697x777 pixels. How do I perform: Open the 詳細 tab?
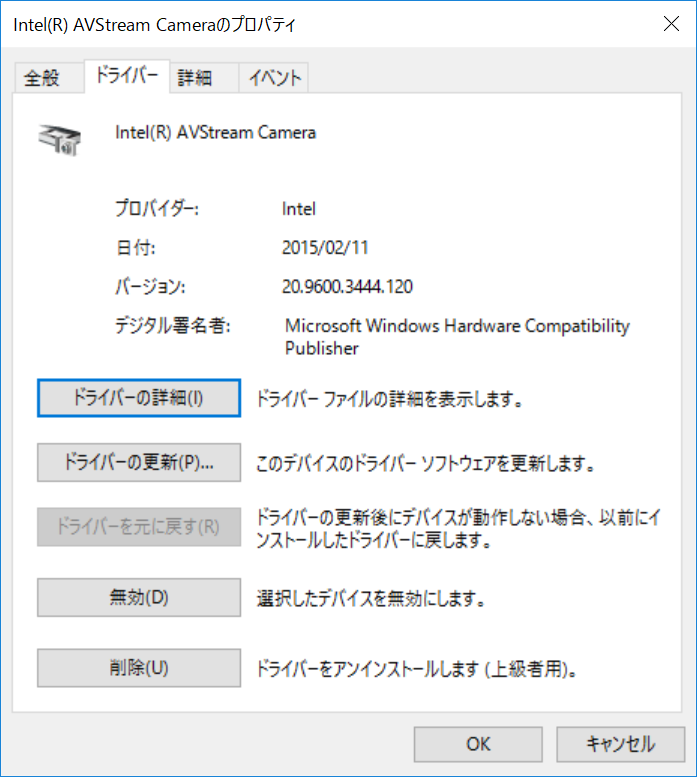[204, 78]
